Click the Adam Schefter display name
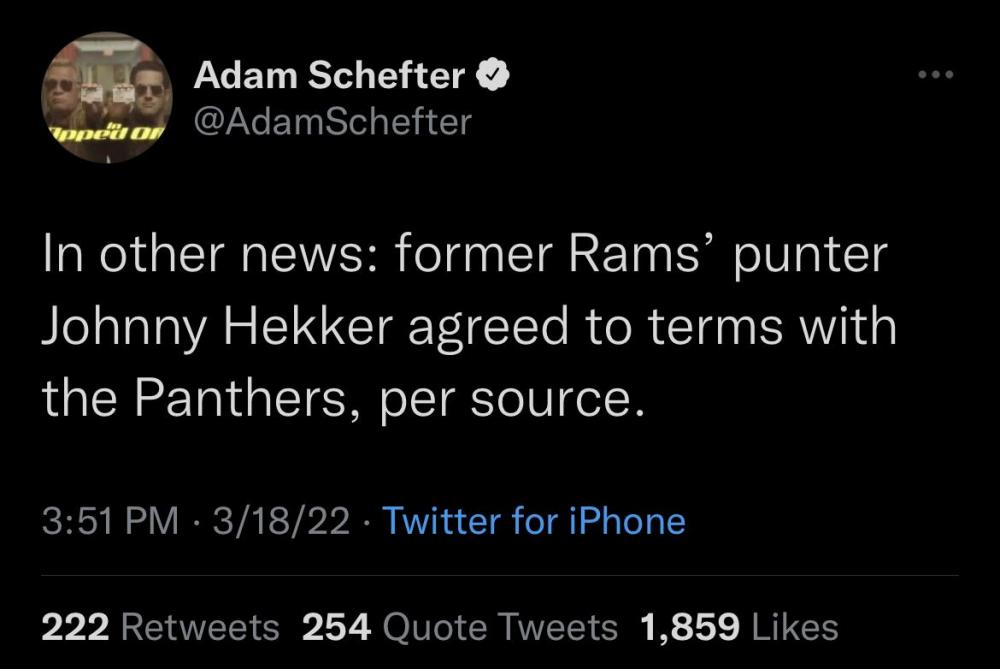Viewport: 1000px width, 669px height. pyautogui.click(x=330, y=76)
